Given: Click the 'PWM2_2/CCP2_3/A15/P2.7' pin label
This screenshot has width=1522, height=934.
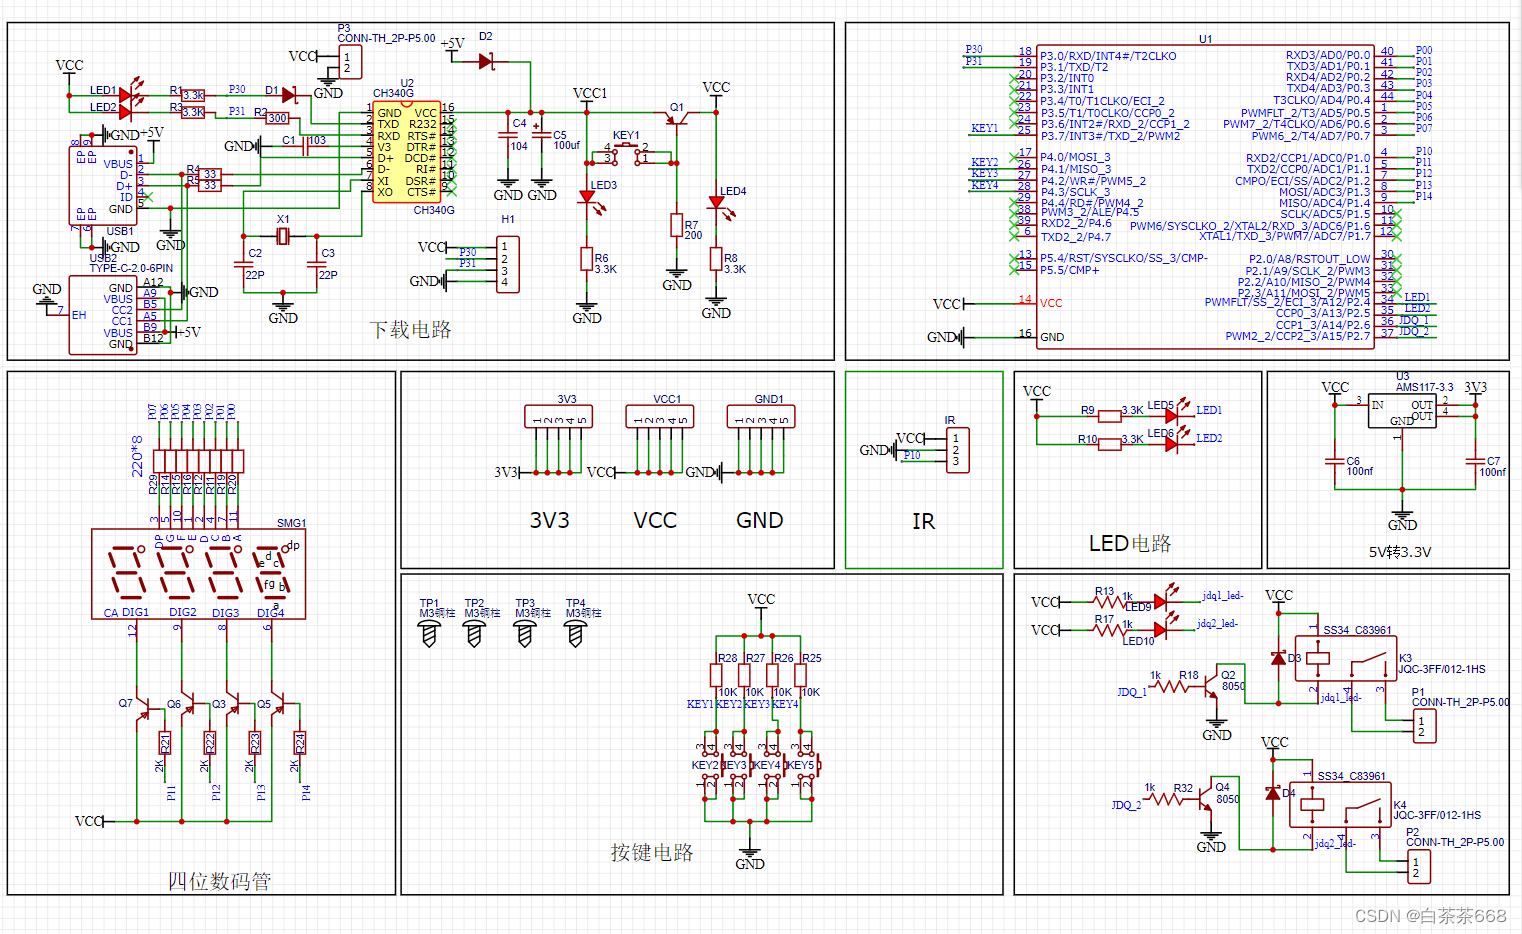Looking at the screenshot, I should 1298,336.
